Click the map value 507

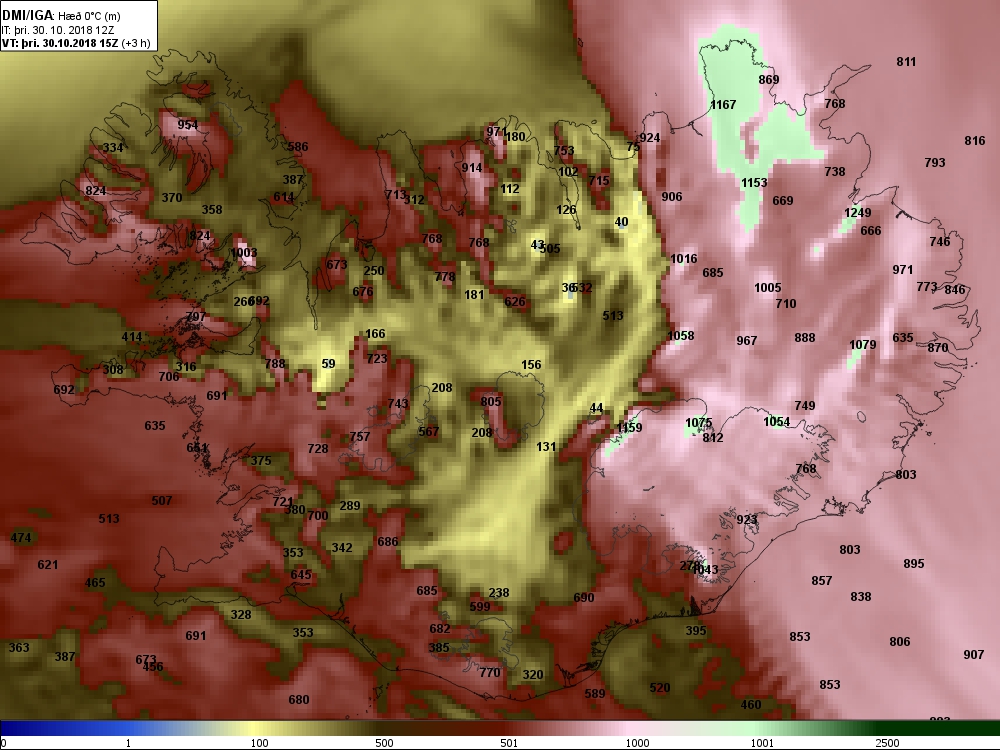161,501
